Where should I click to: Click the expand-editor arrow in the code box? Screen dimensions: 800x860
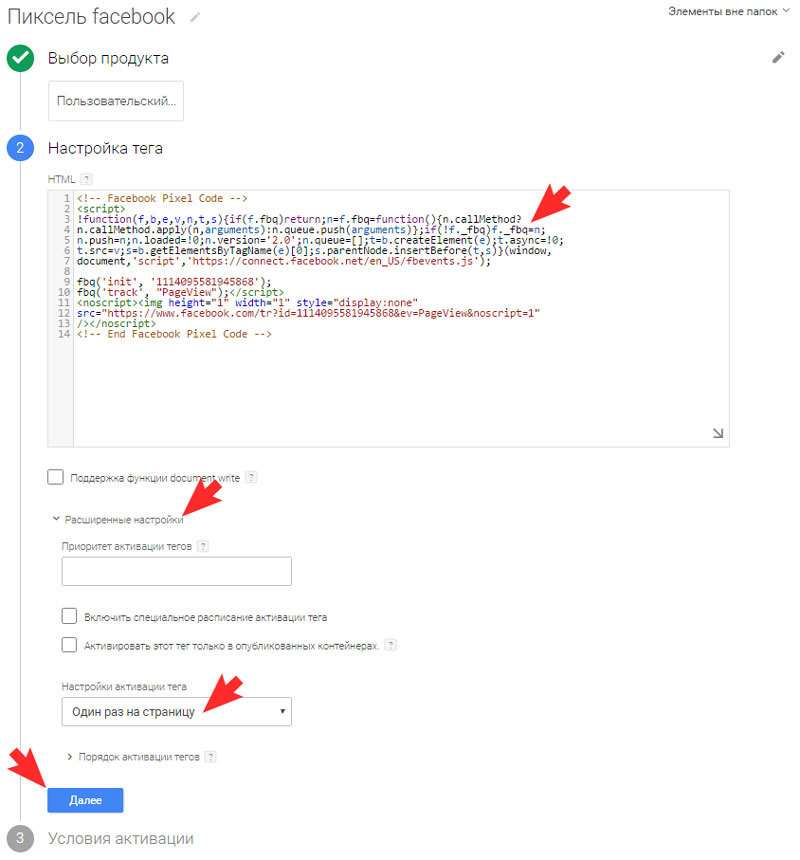pyautogui.click(x=718, y=433)
